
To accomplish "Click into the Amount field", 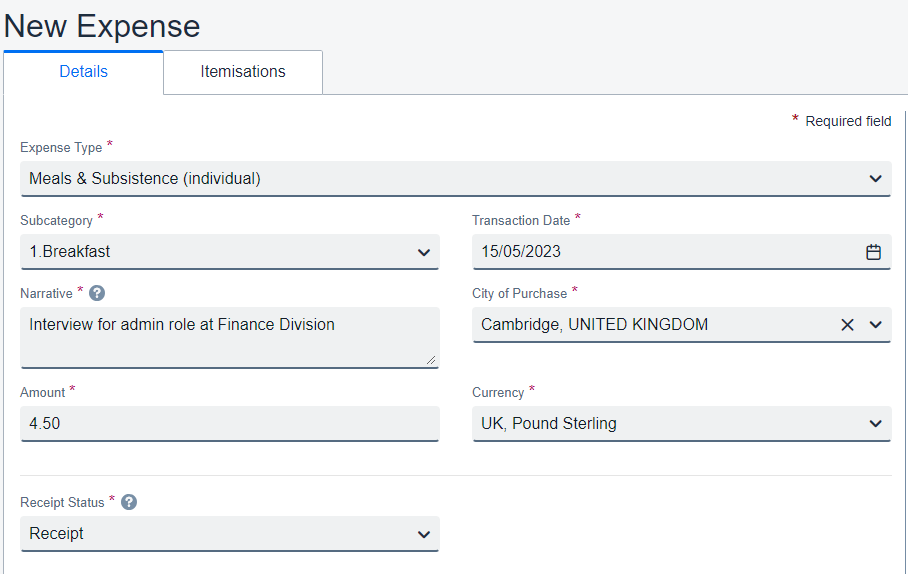I will (x=229, y=424).
